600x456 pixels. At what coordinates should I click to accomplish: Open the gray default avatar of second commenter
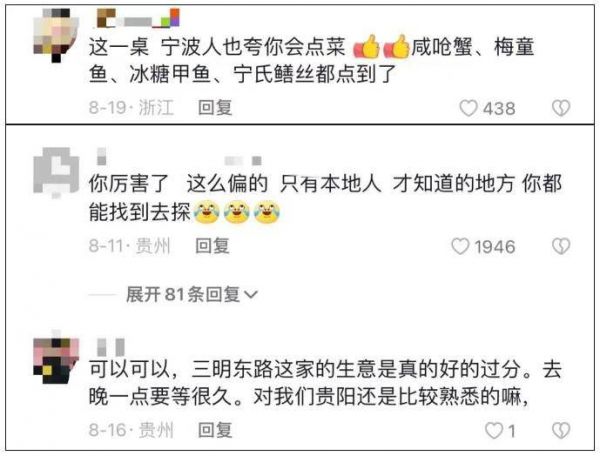pos(56,172)
